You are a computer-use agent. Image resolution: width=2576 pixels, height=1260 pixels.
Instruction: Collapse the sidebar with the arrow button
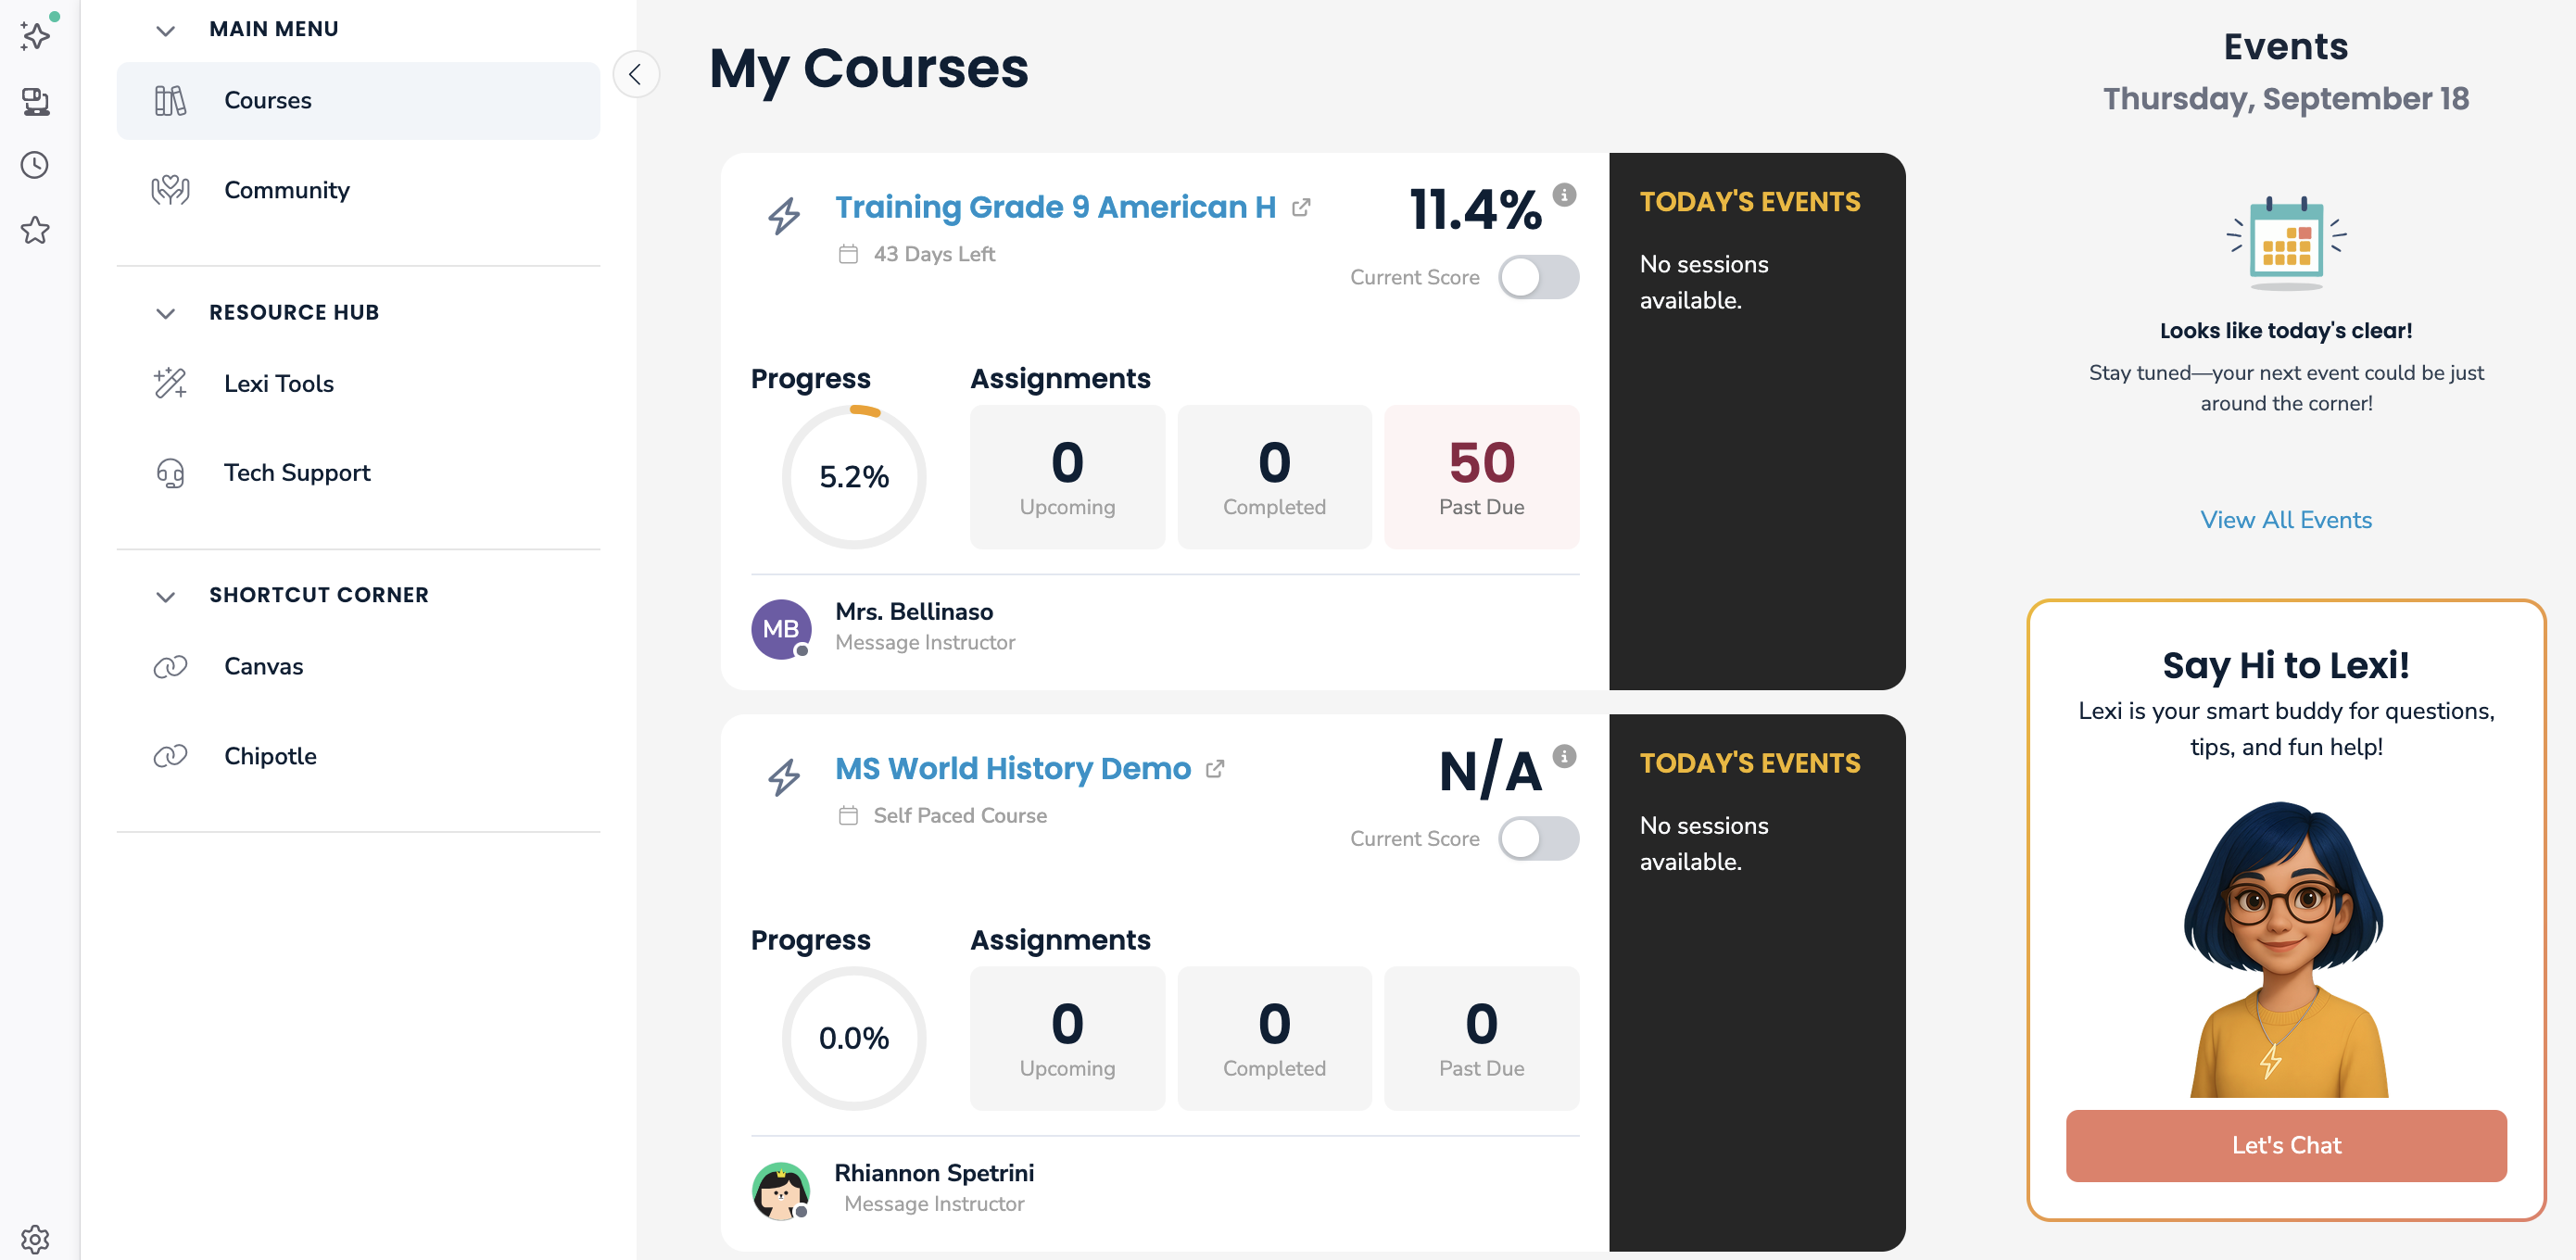click(x=635, y=74)
